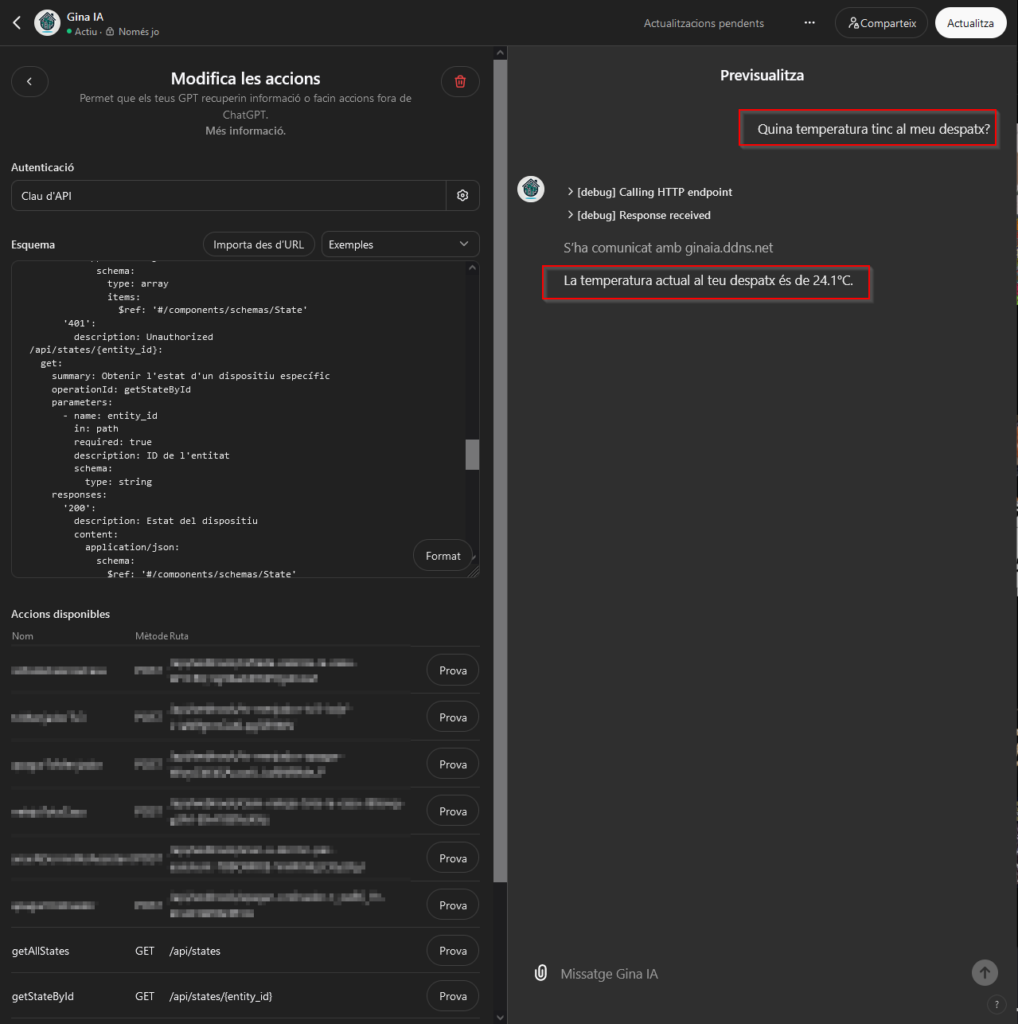Click the Gina IA avatar in header
The height and width of the screenshot is (1024, 1018).
47,23
